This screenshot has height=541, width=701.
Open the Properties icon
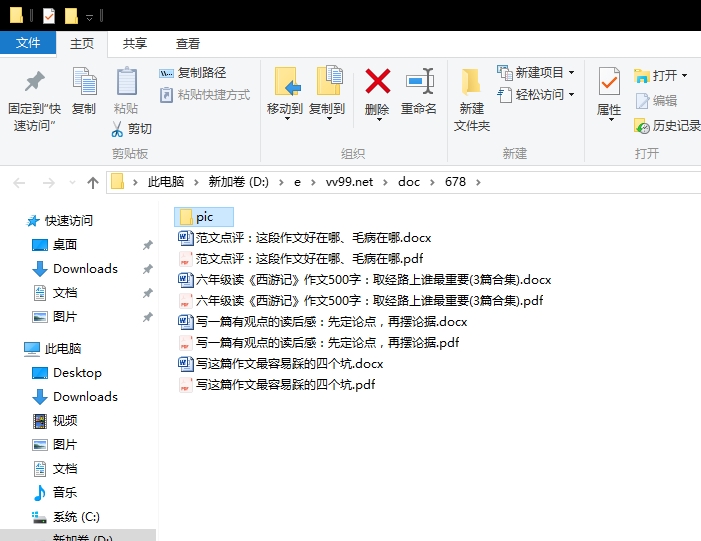pos(609,81)
